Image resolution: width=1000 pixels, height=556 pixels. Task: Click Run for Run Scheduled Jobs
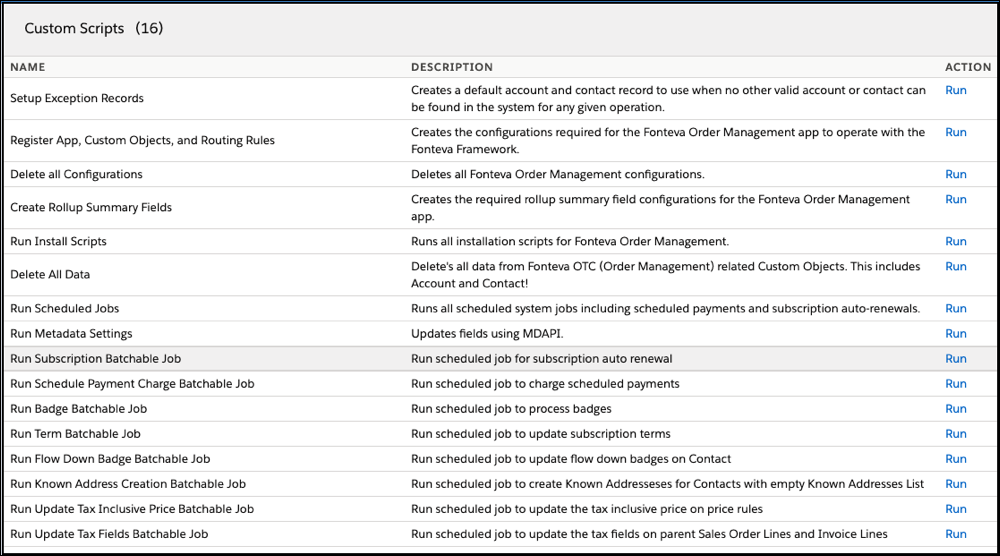(955, 308)
